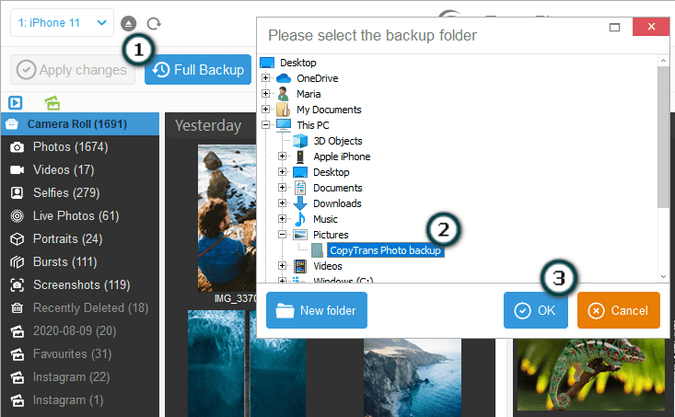Screen dimensions: 675x417
Task: Click the Music note icon
Action: 300,219
